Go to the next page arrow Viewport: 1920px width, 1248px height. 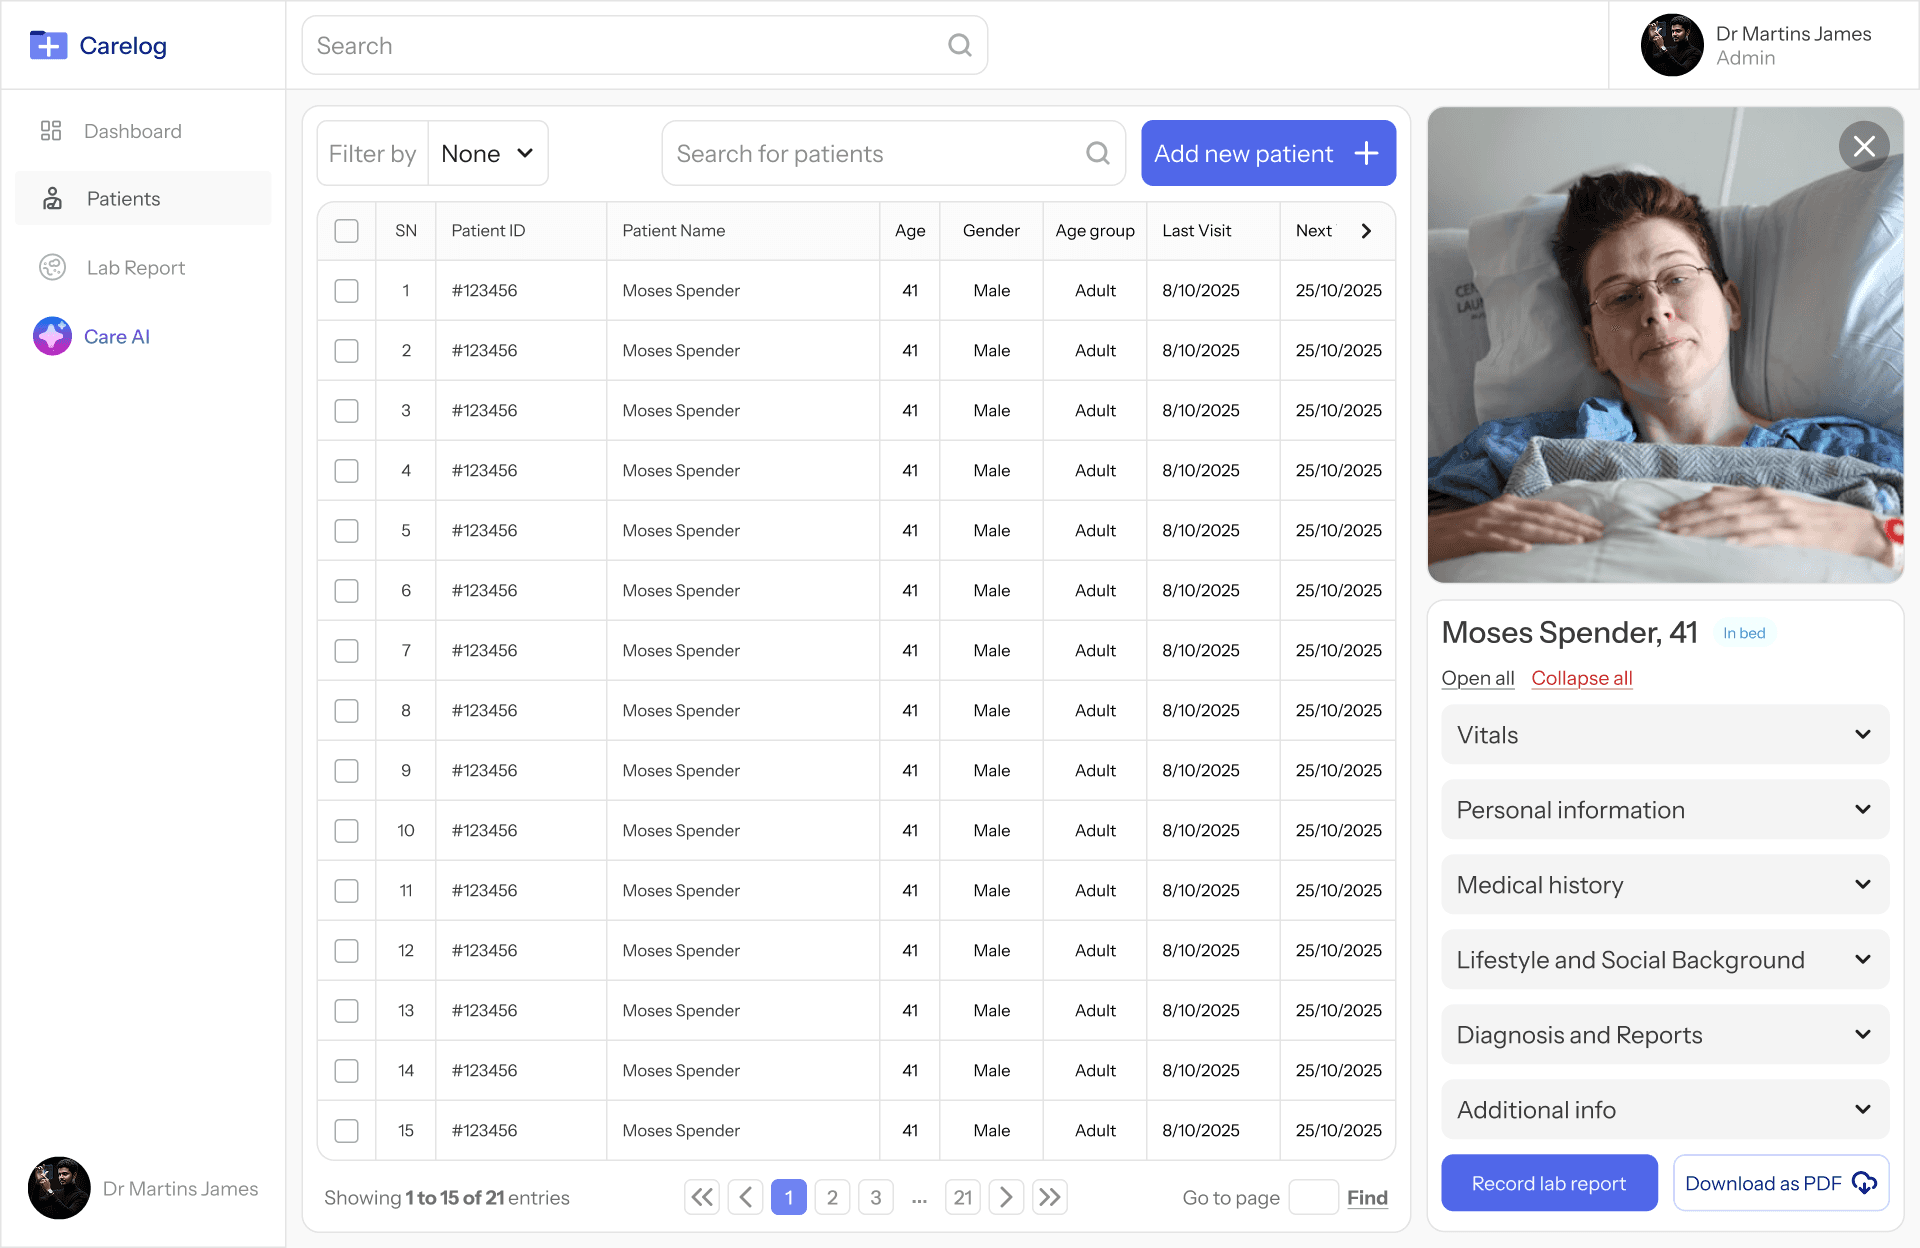[1006, 1197]
